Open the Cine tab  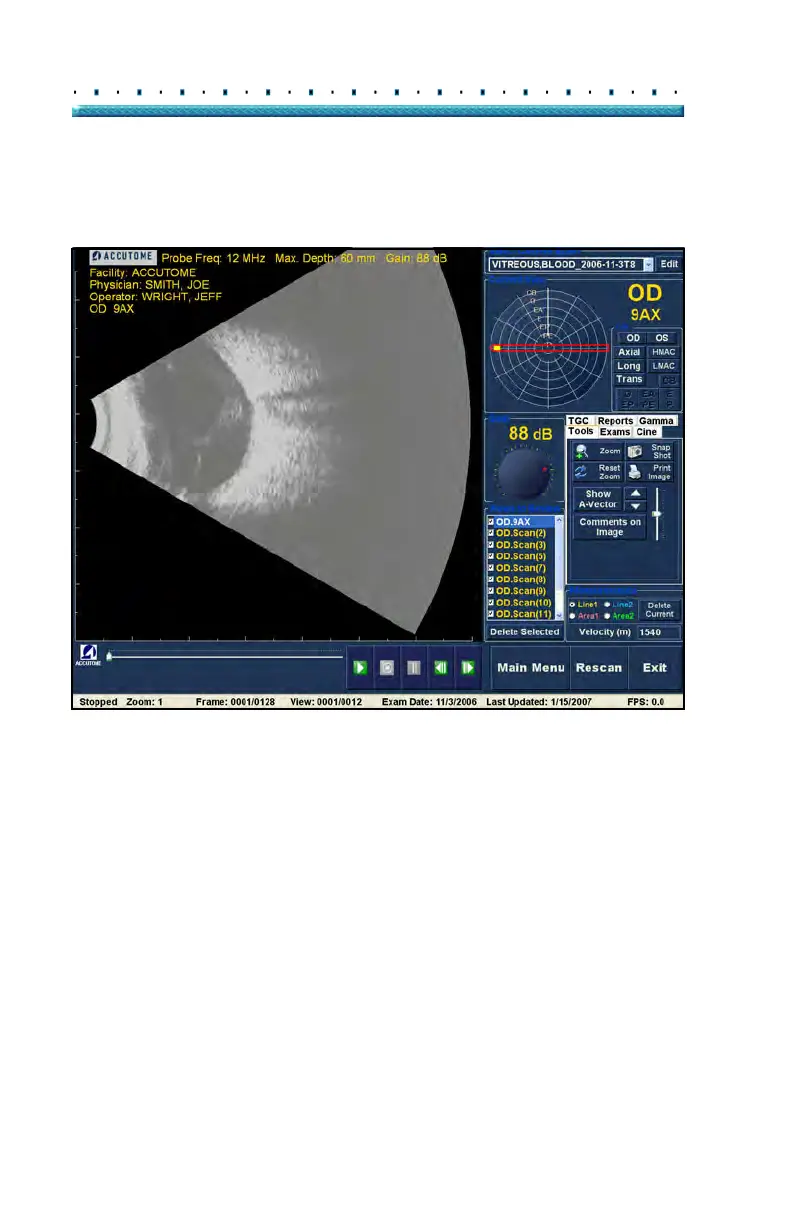click(x=647, y=432)
